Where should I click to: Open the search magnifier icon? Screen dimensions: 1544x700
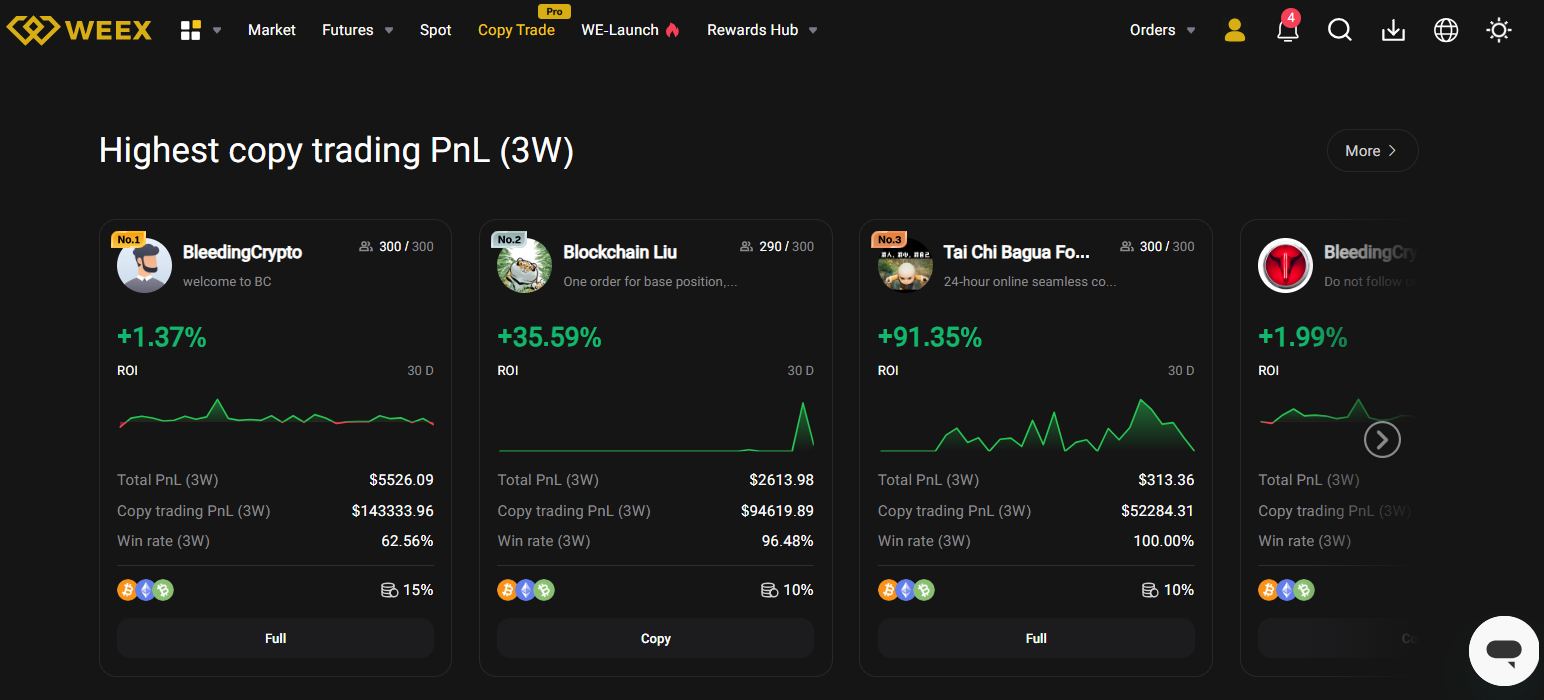1340,30
